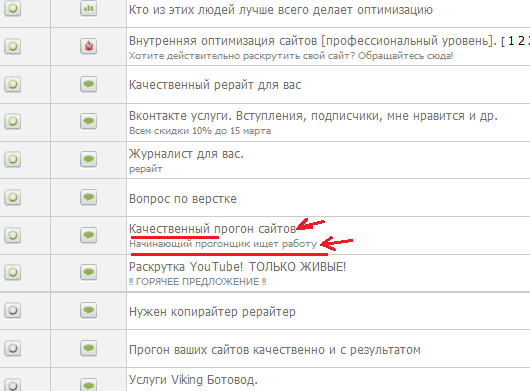
Task: Open topic 'Внутренняя оптимизация сайтов [профессиональный уровень]'
Action: coord(313,41)
